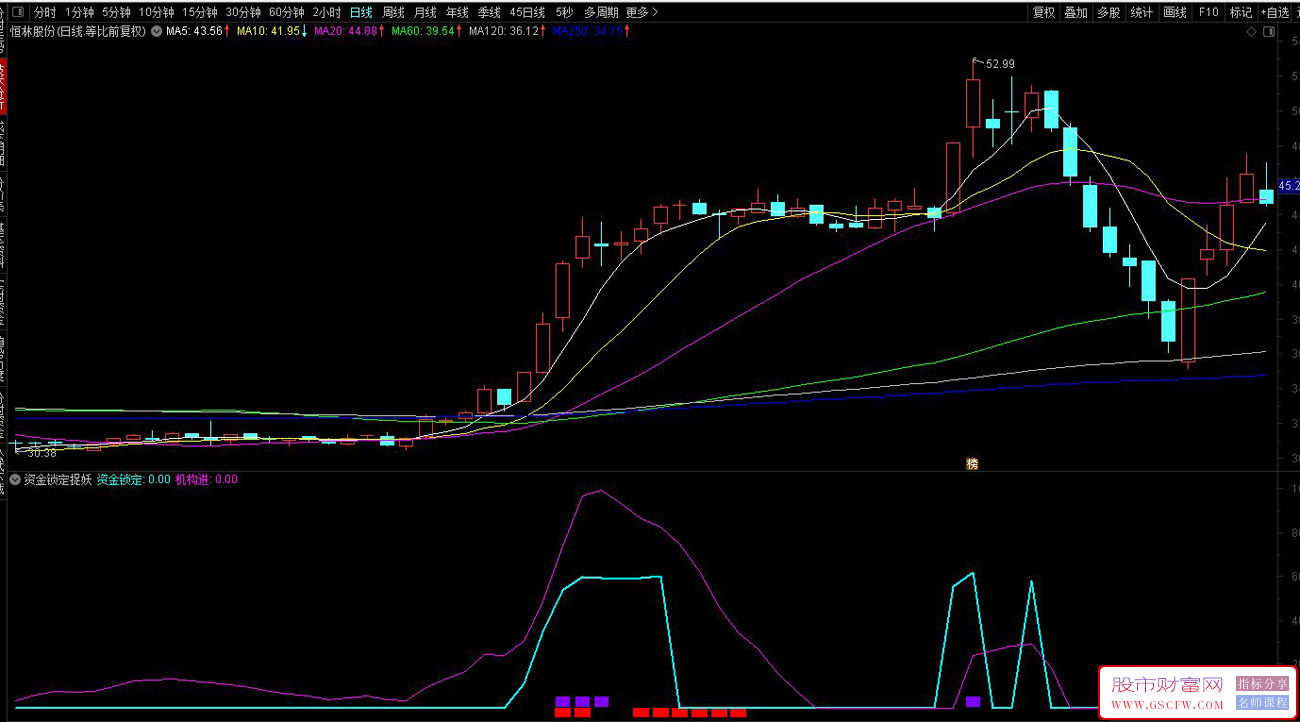Open the 更多 periods expander
Image resolution: width=1300 pixels, height=722 pixels.
pos(641,13)
